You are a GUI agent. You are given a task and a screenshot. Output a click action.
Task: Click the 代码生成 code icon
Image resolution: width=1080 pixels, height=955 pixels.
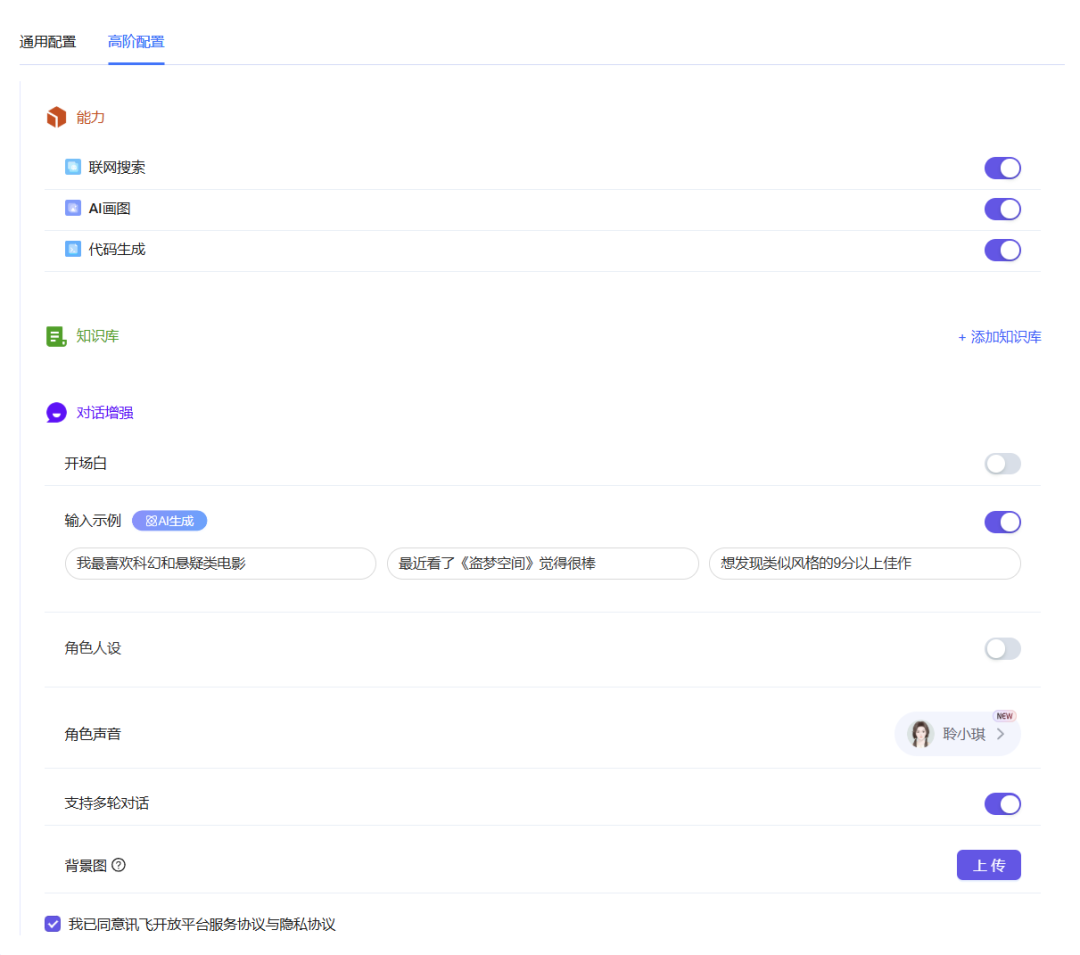(x=73, y=249)
